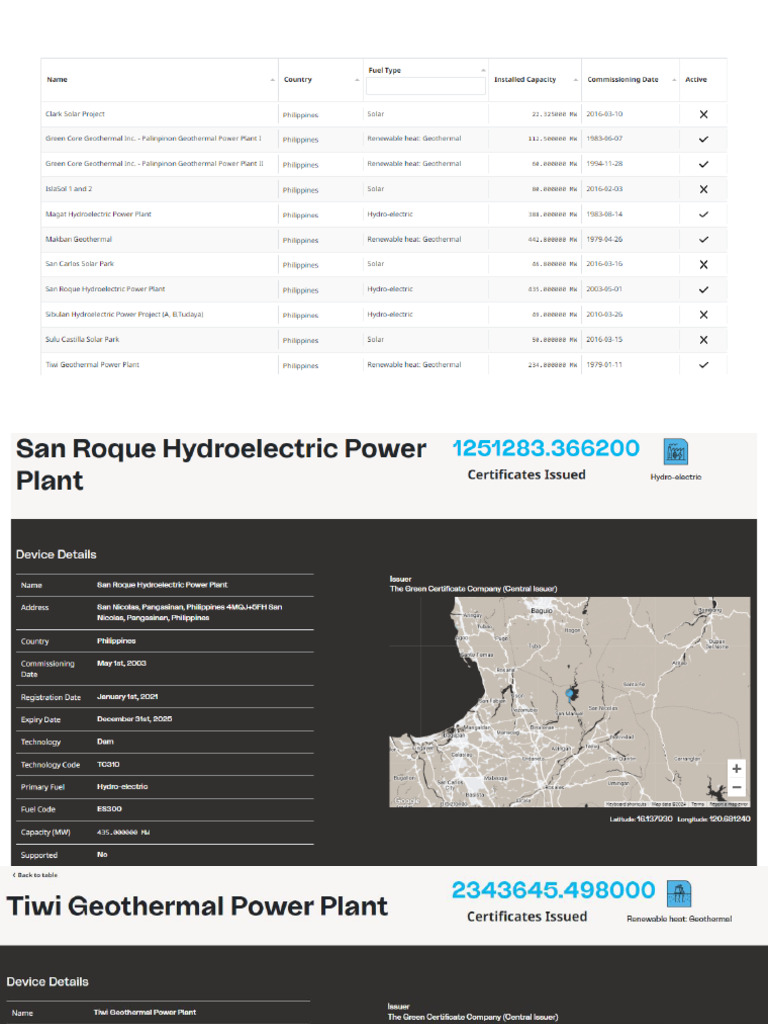768x1024 pixels.
Task: Click the commissioning date 2003-05-01 cell
Action: click(x=604, y=289)
